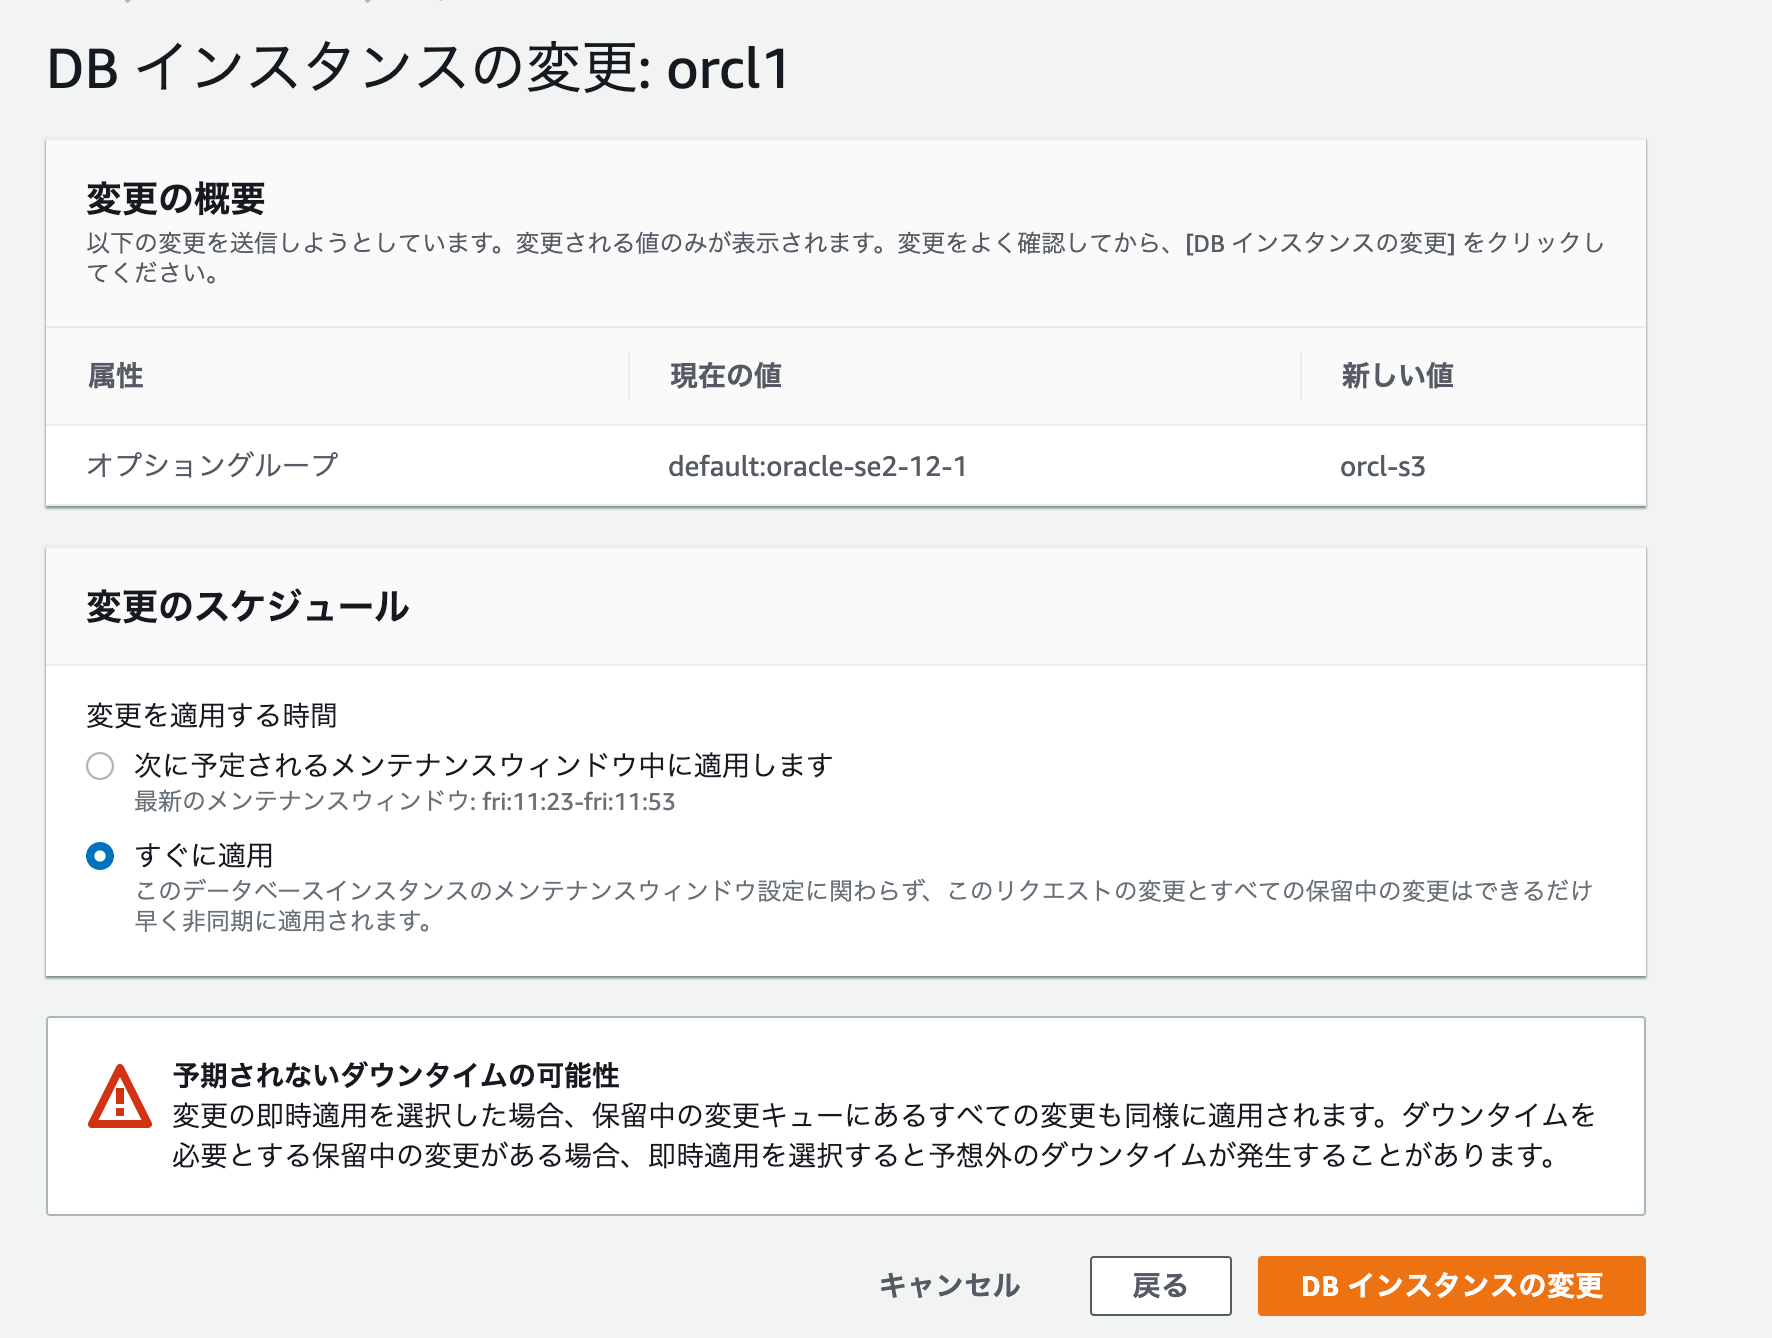This screenshot has height=1338, width=1772.
Task: Click the 属性 column header
Action: pos(116,376)
